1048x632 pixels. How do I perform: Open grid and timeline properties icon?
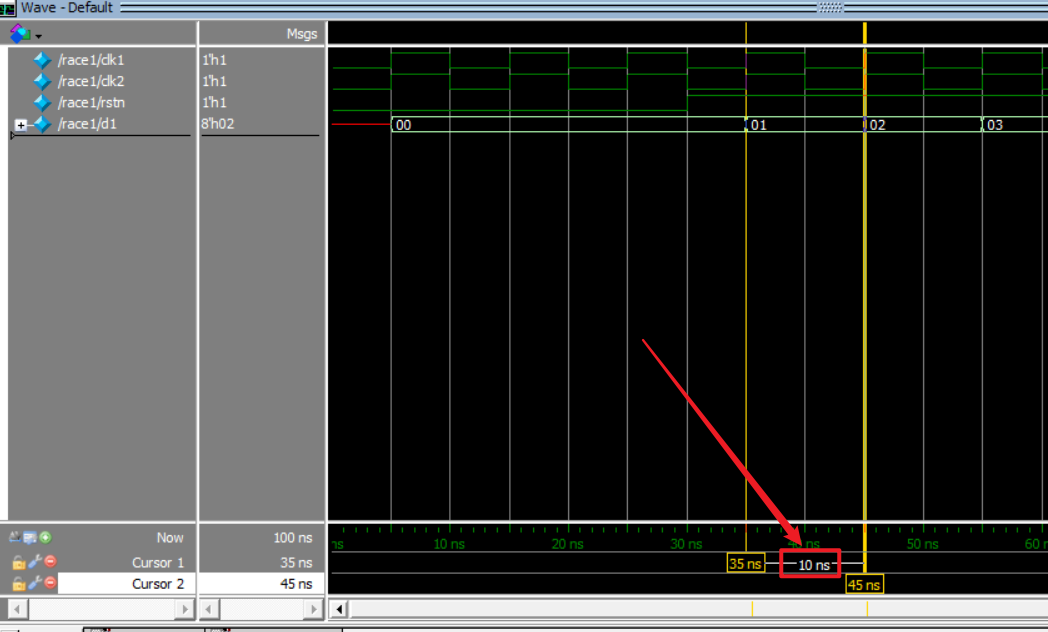point(29,538)
